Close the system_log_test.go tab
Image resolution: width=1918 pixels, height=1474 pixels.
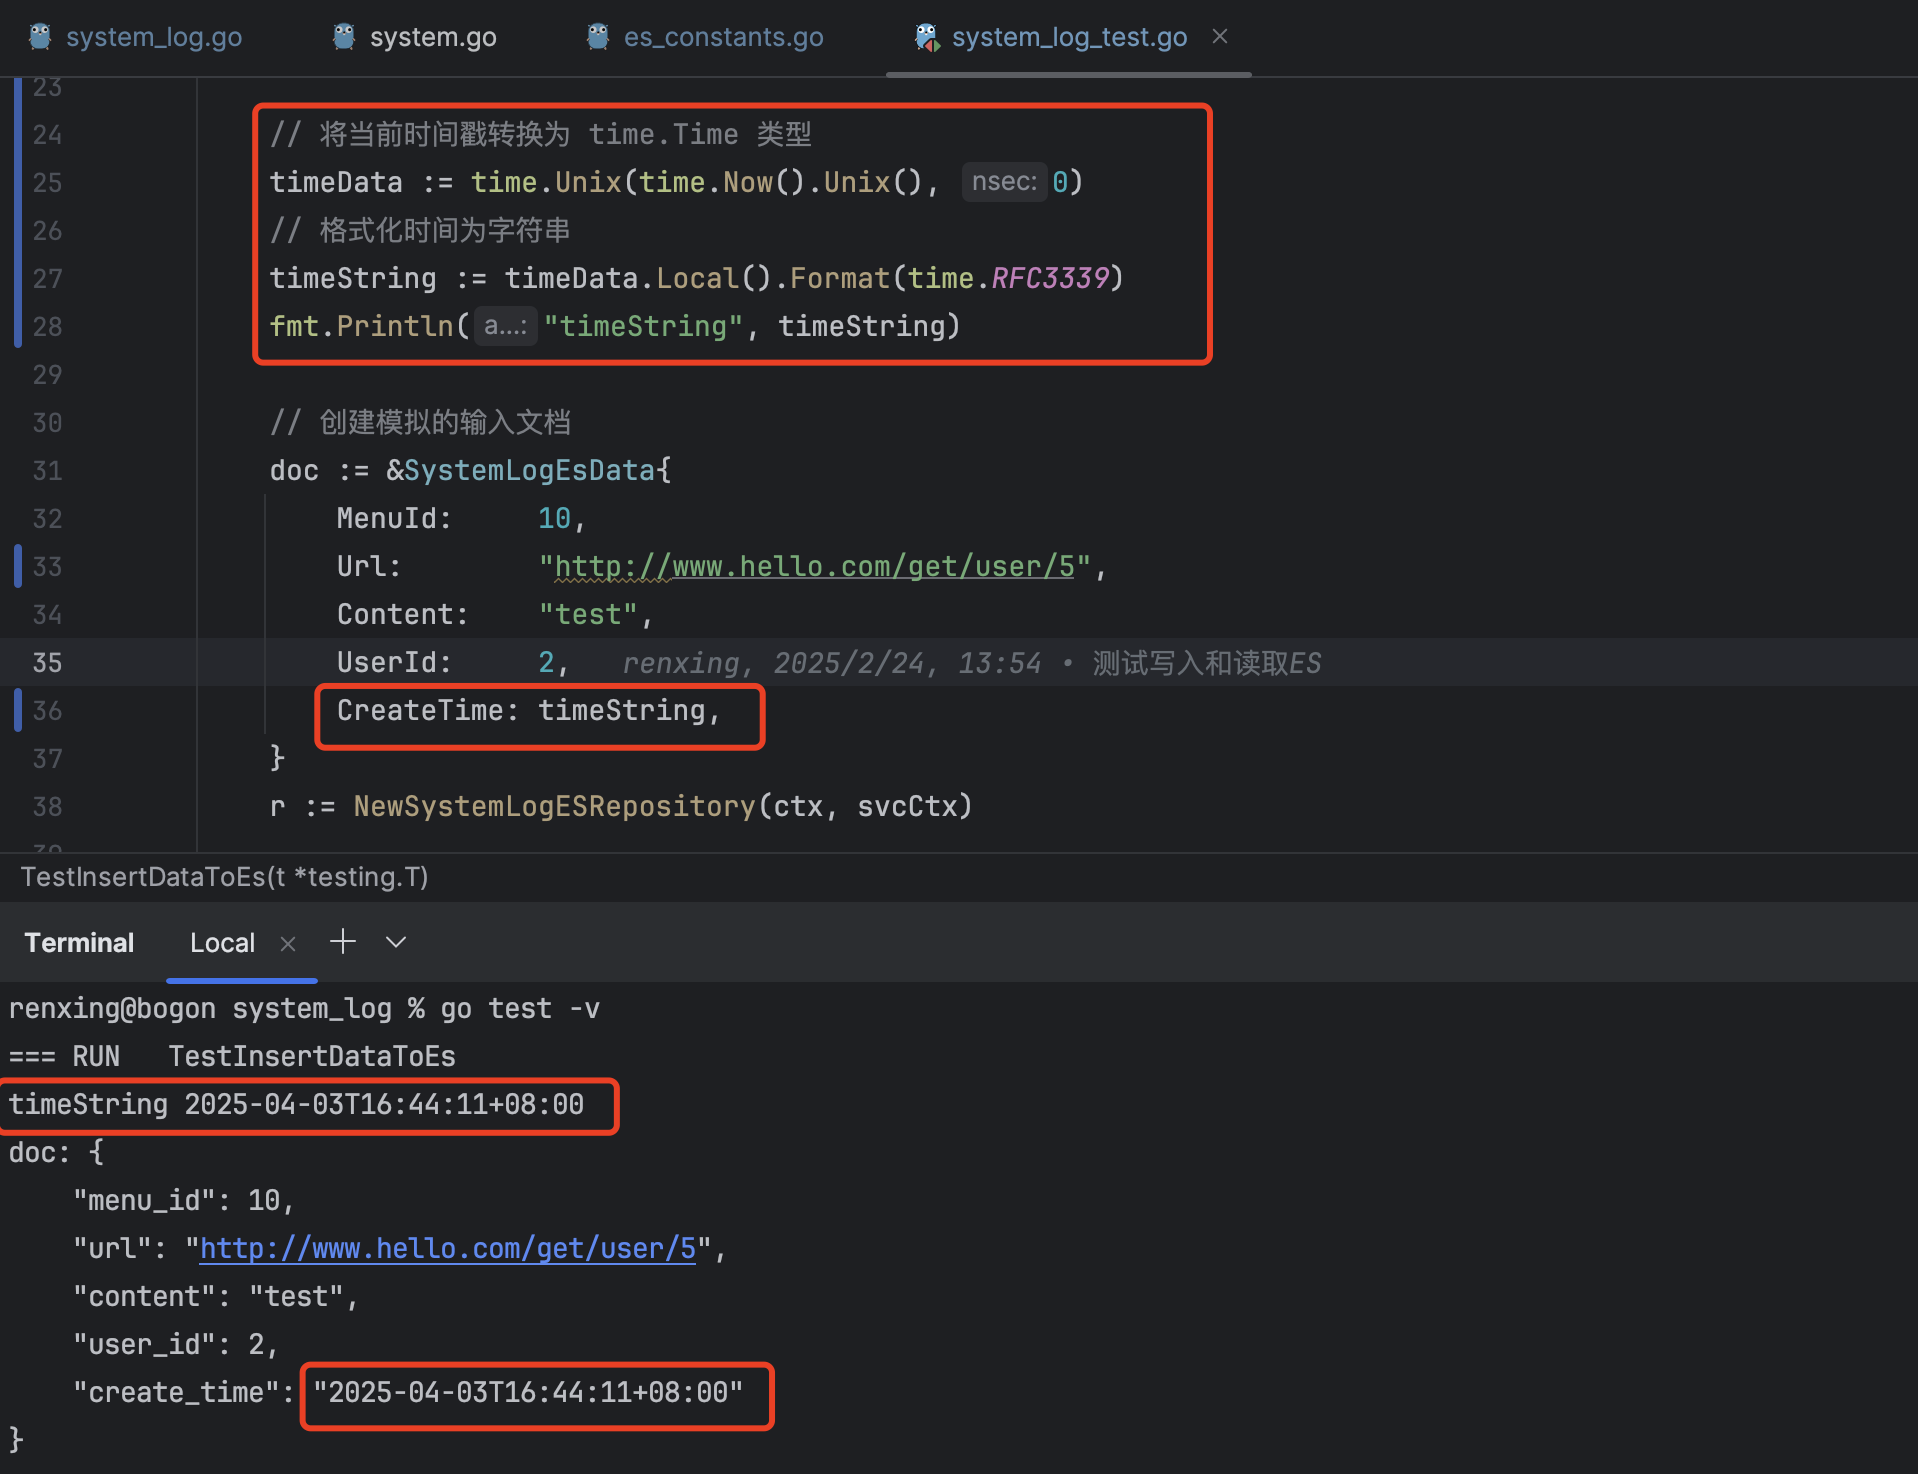(x=1220, y=36)
